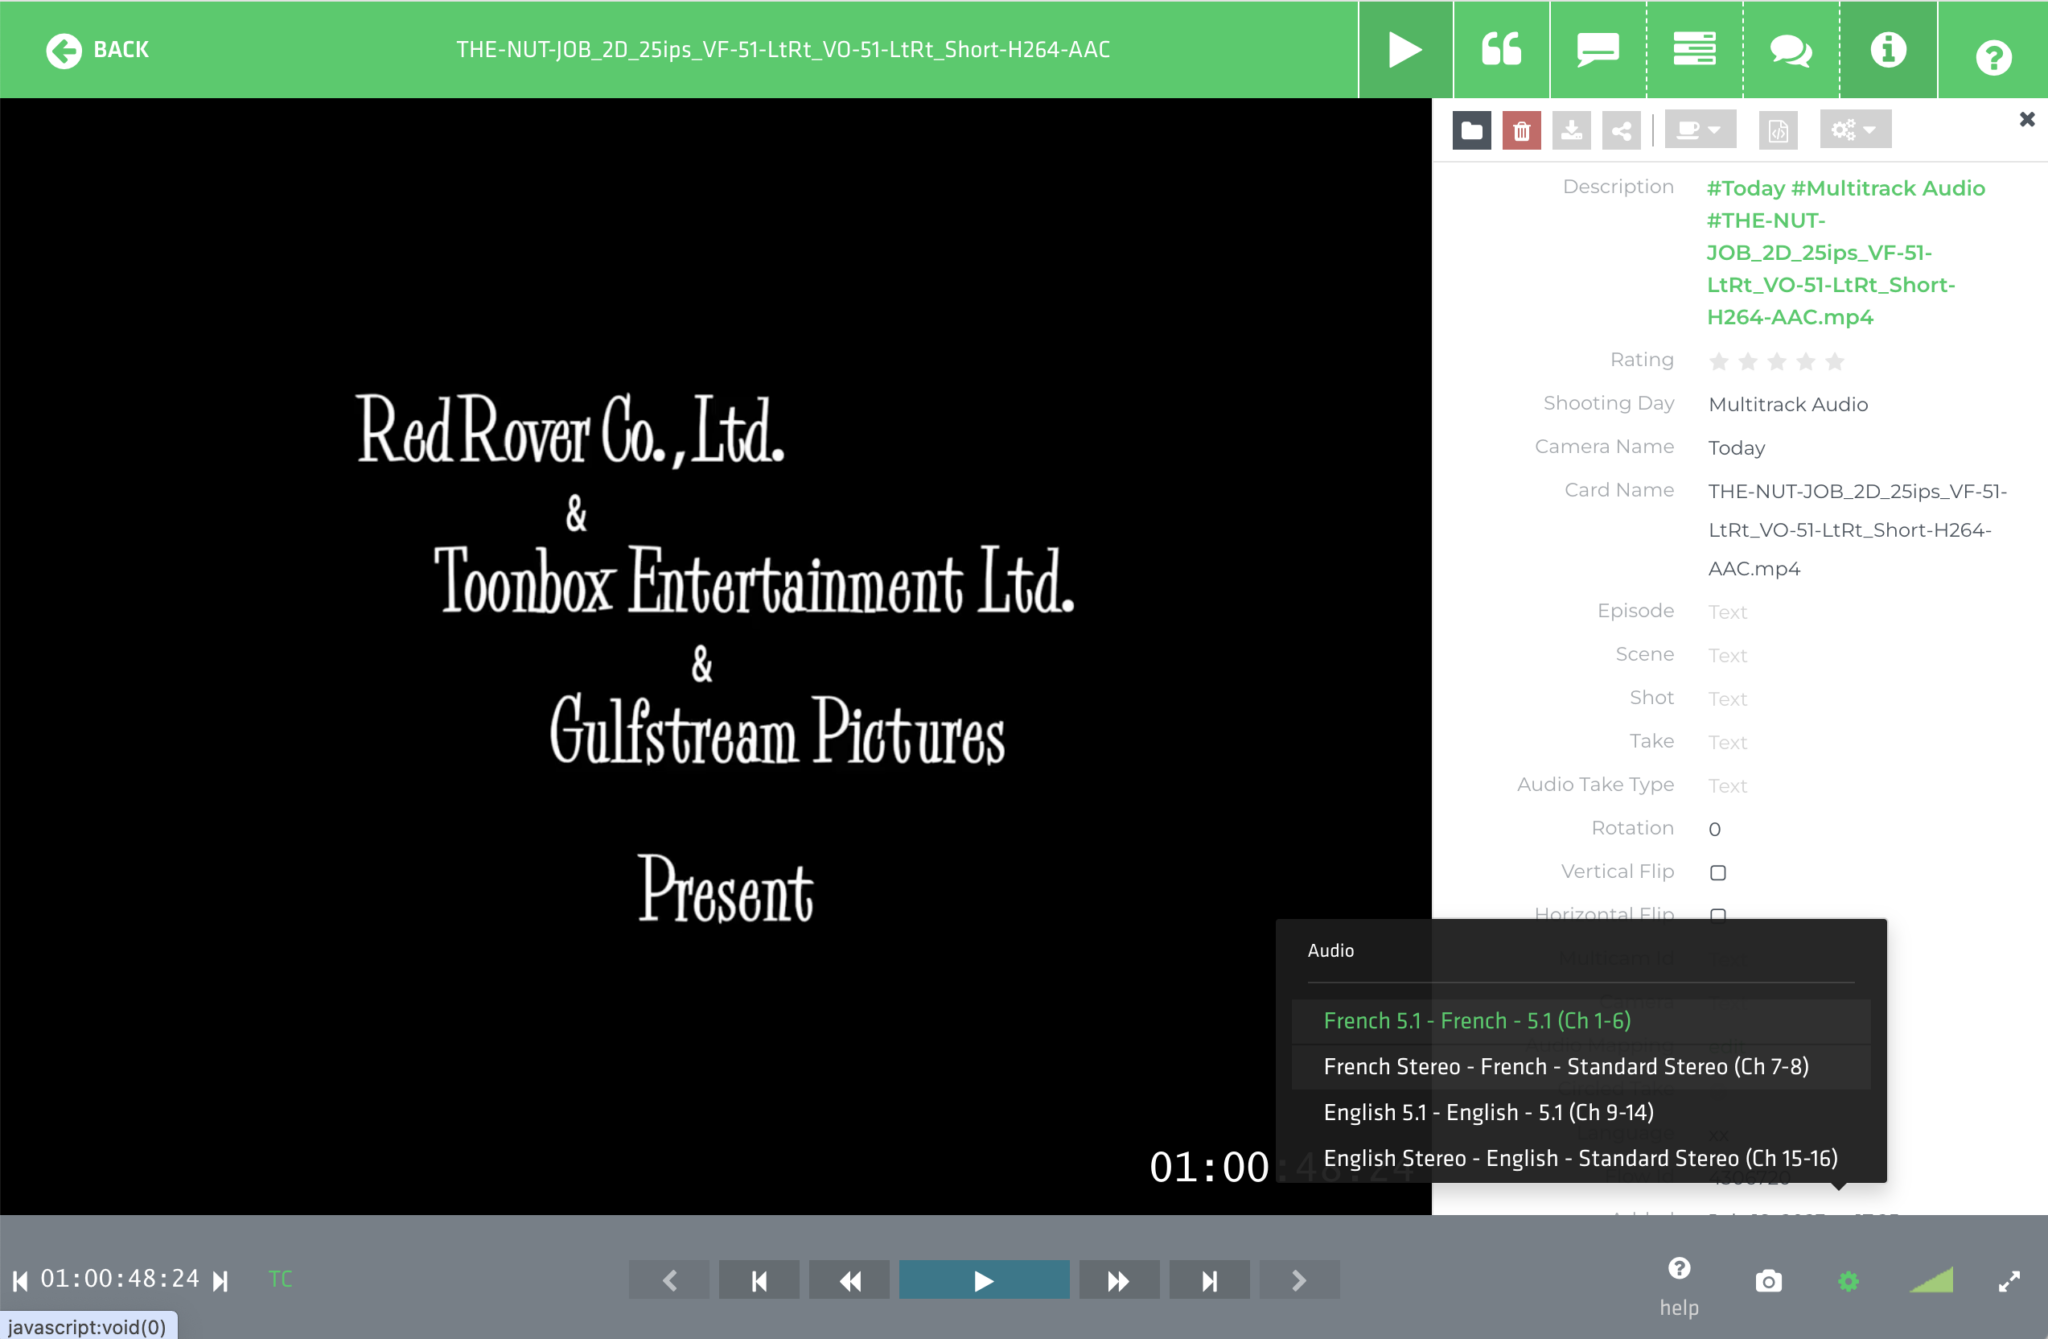Click the discussion chat bubbles icon
2048x1339 pixels.
tap(1790, 49)
